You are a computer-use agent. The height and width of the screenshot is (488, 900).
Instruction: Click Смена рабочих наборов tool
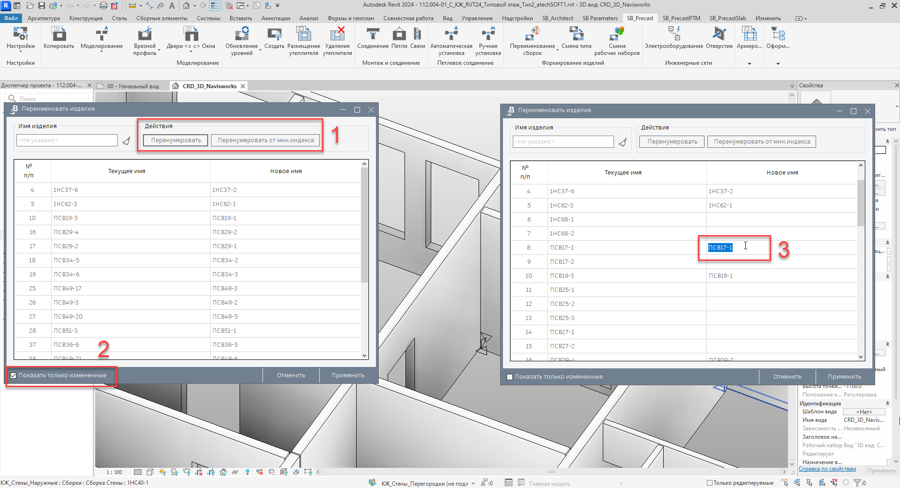tap(617, 41)
